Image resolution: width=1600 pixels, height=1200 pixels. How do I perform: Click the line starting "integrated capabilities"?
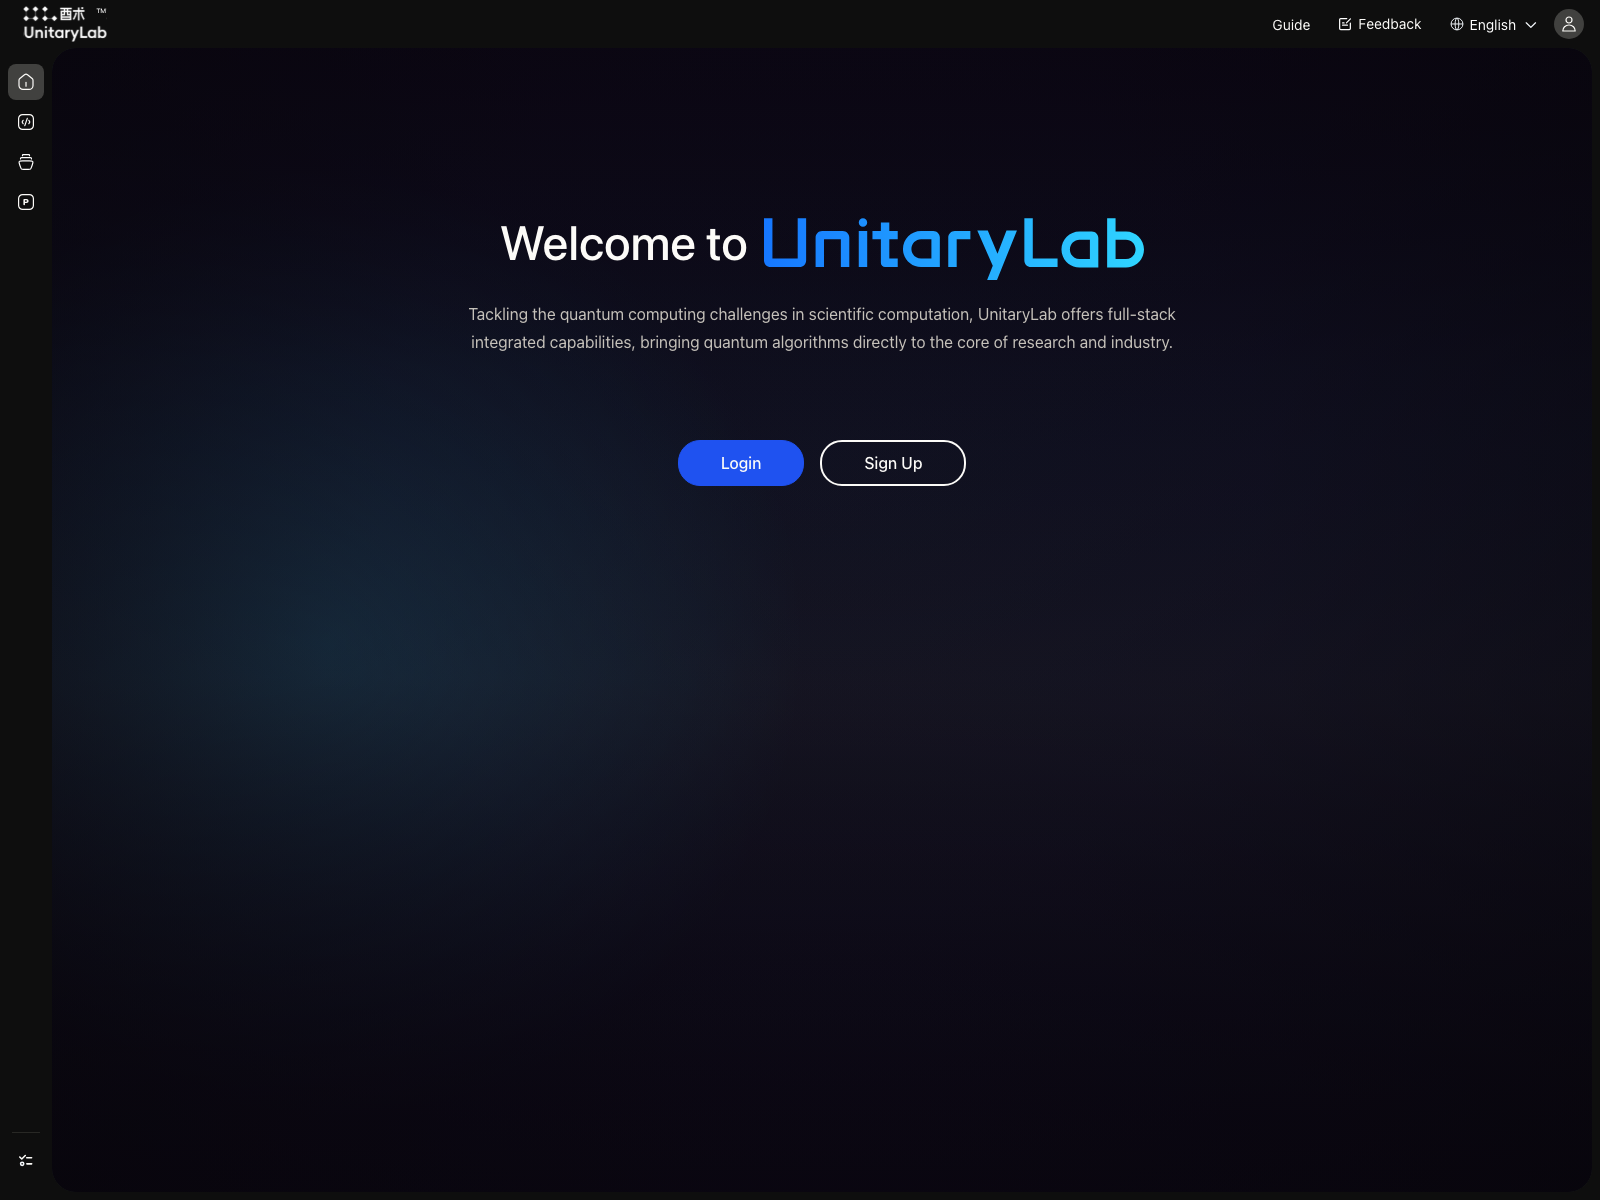[822, 342]
